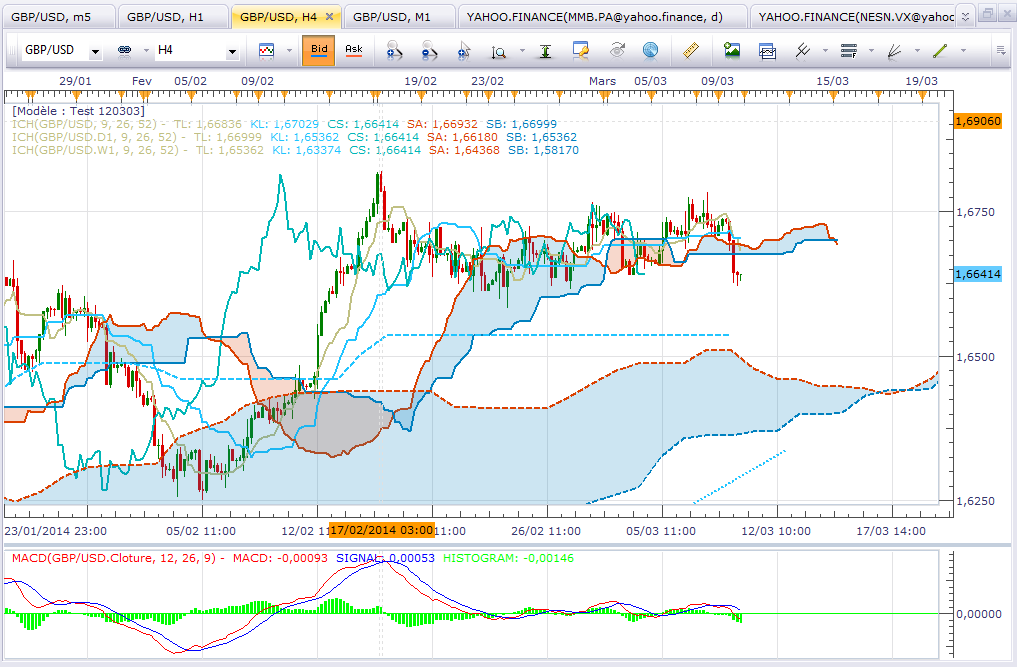Expand the pitchfork tool dropdown arrow
1017x667 pixels.
[x=825, y=51]
